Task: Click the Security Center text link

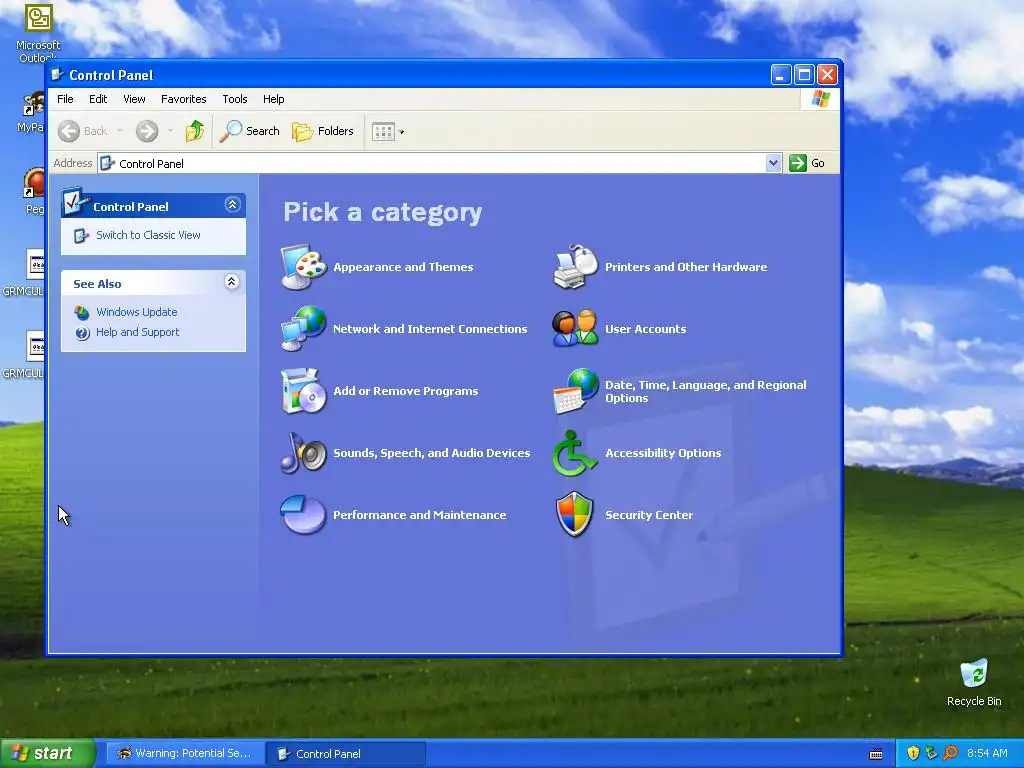Action: [x=649, y=515]
